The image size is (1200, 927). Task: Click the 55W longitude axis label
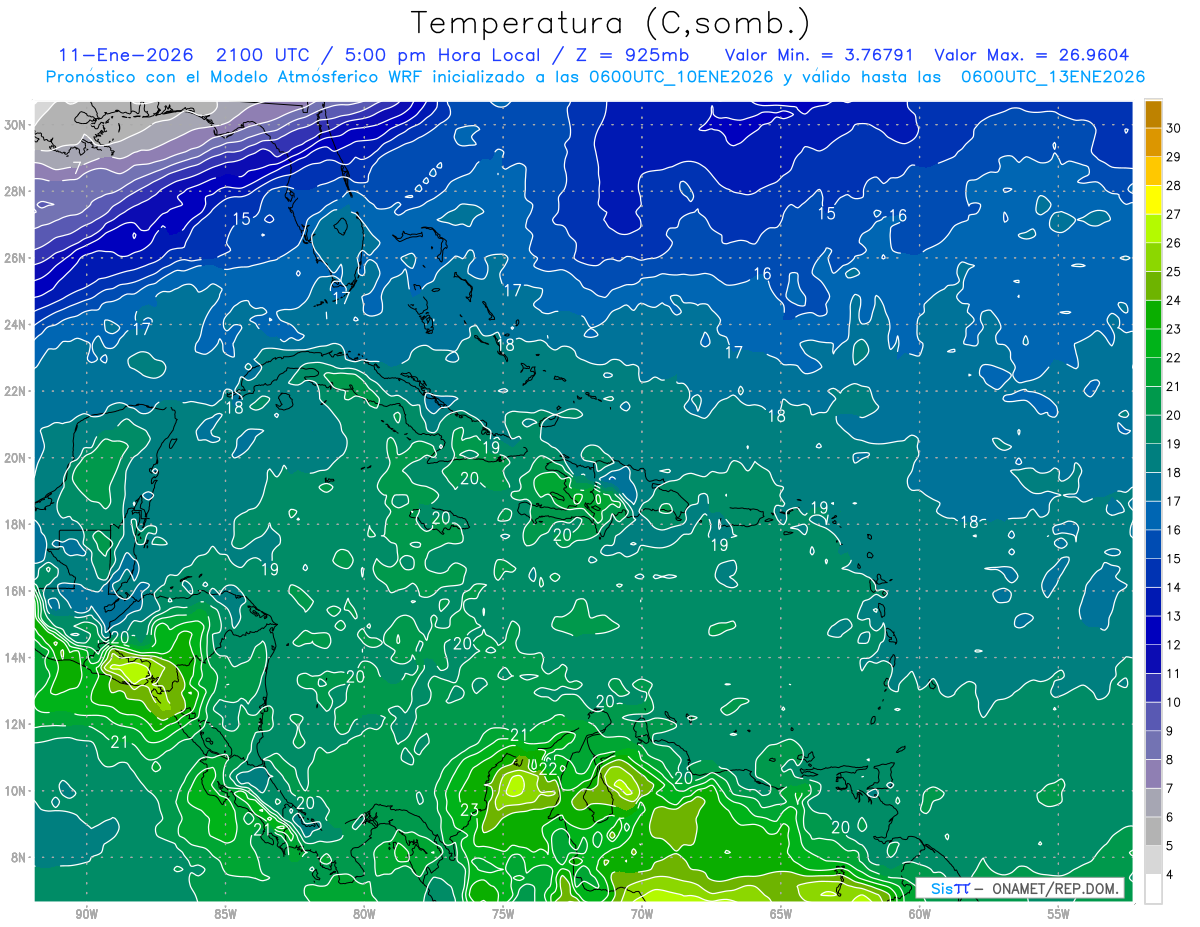click(1059, 914)
